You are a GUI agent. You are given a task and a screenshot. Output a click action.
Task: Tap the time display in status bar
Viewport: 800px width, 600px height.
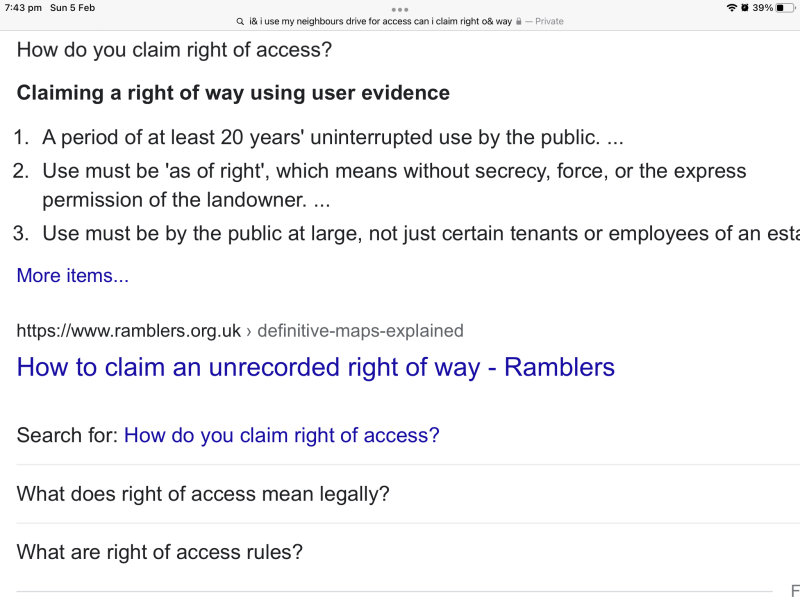coord(23,8)
